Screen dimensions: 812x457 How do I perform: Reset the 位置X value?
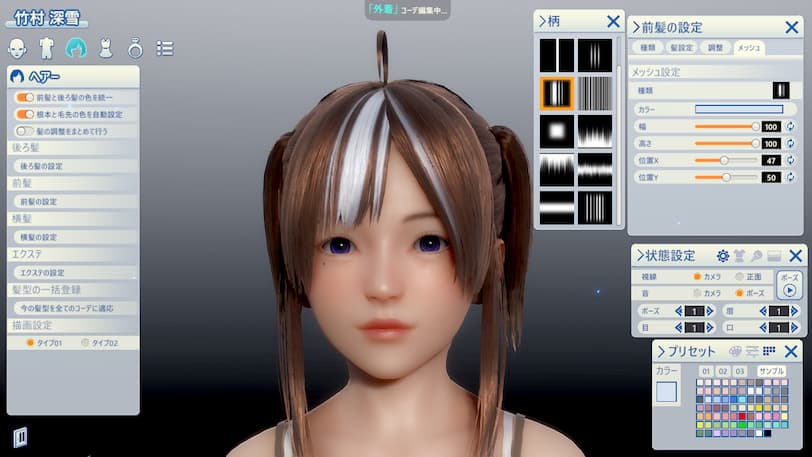tap(790, 161)
